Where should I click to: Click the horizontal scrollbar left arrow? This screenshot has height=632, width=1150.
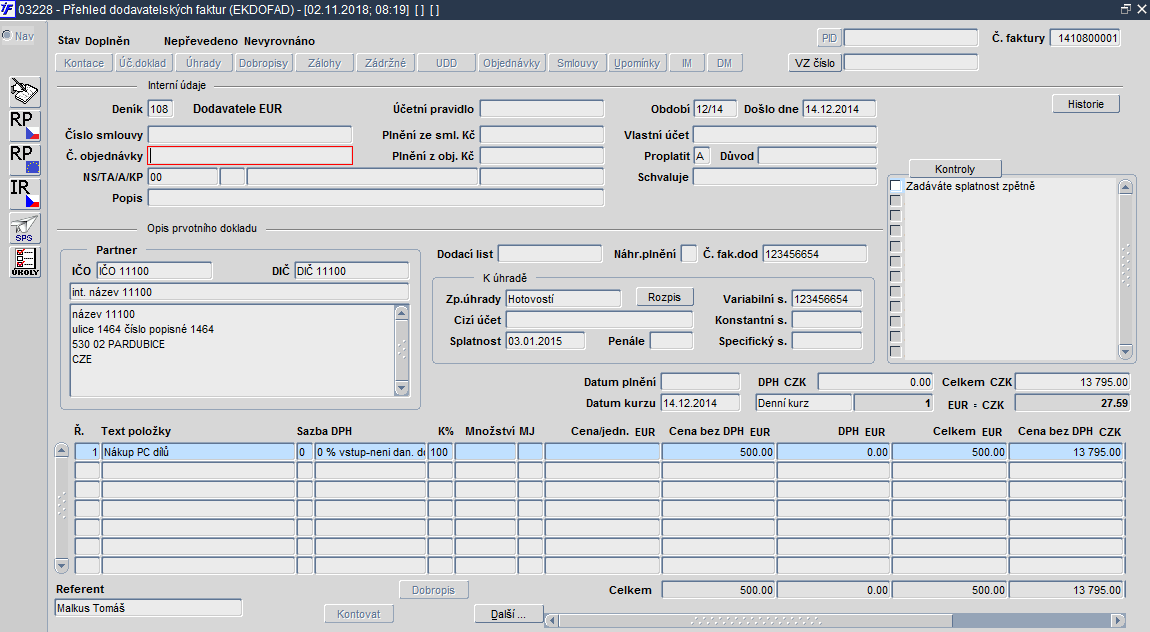(552, 620)
